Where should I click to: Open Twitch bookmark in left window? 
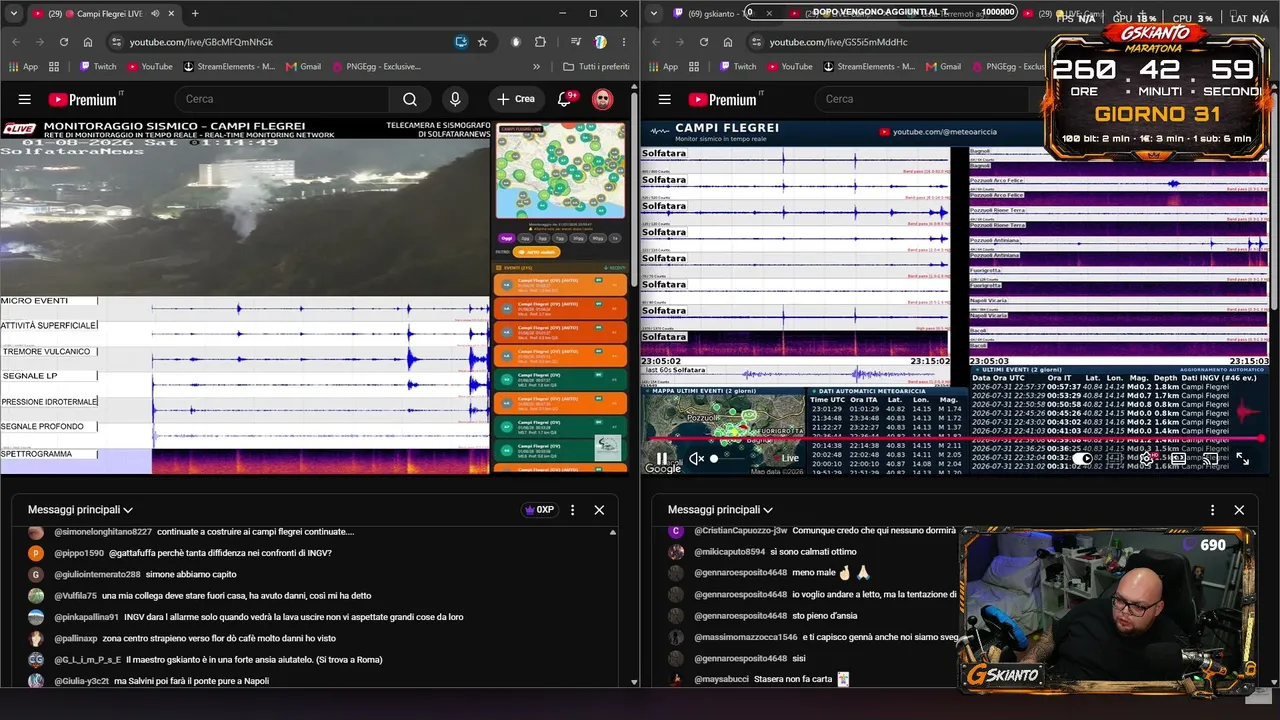[97, 67]
